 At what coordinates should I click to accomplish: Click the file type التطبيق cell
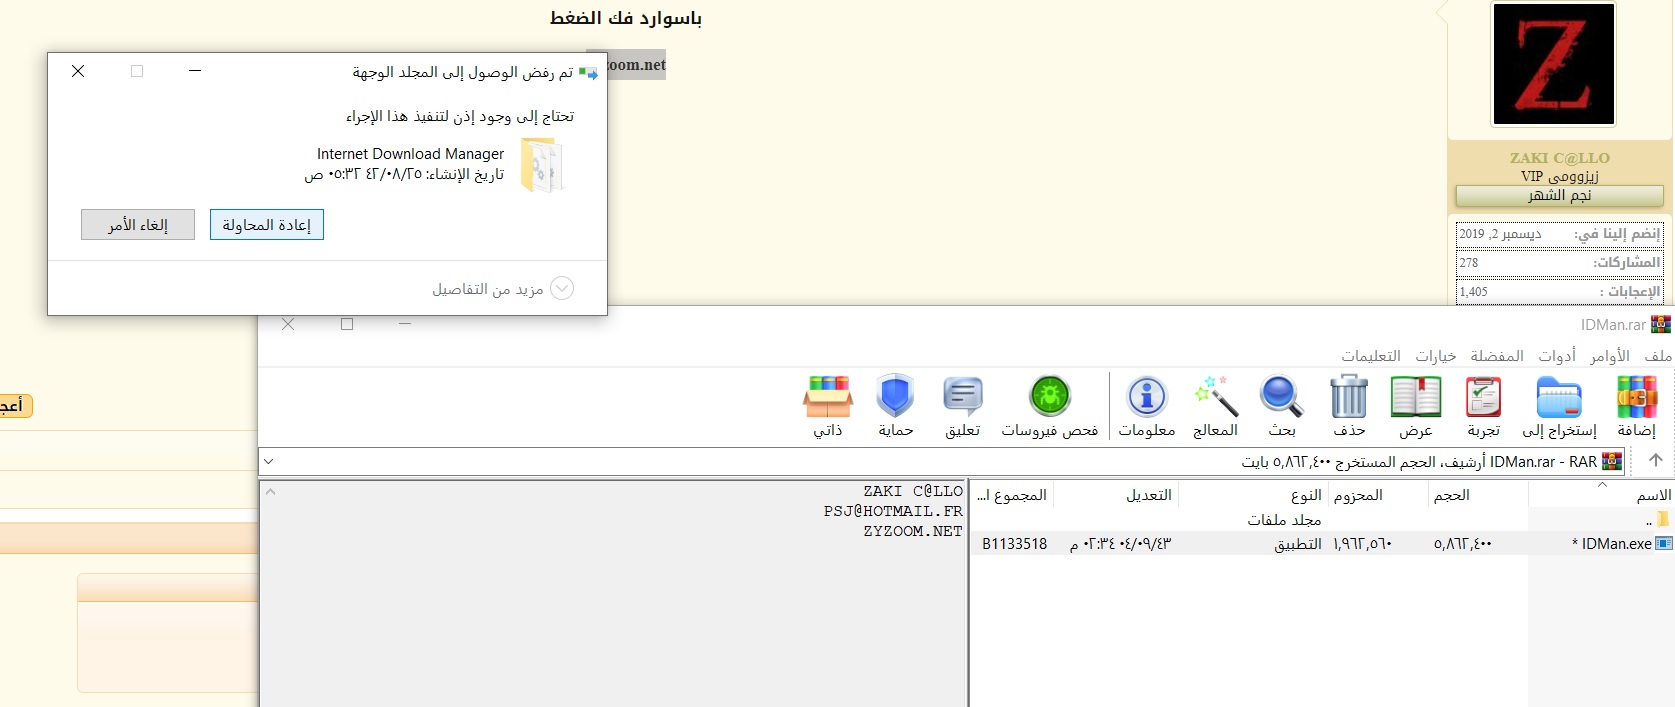click(1298, 543)
